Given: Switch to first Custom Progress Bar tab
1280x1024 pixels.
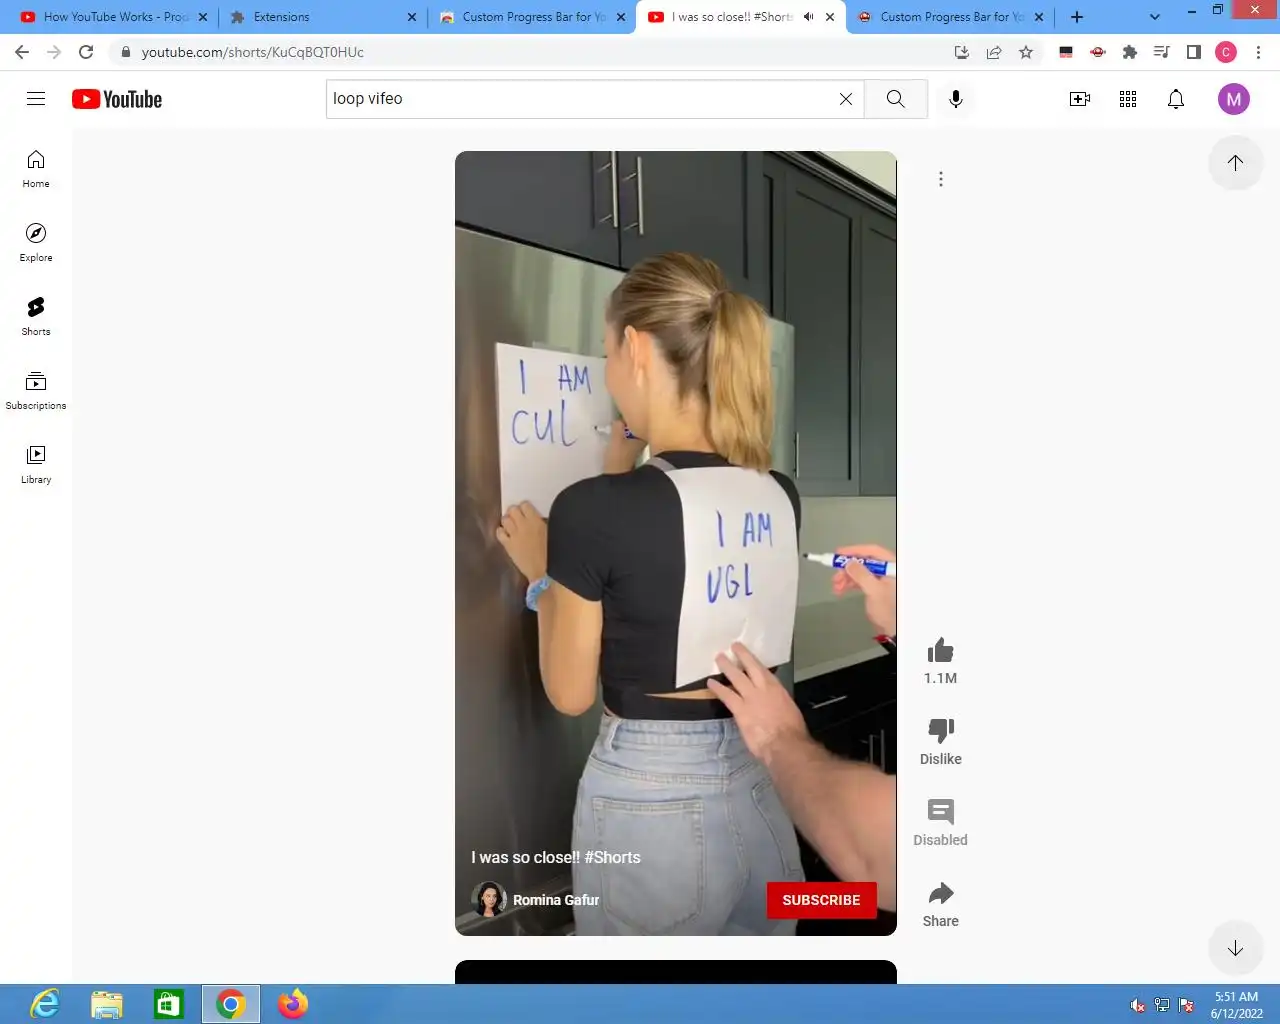Looking at the screenshot, I should [x=531, y=17].
